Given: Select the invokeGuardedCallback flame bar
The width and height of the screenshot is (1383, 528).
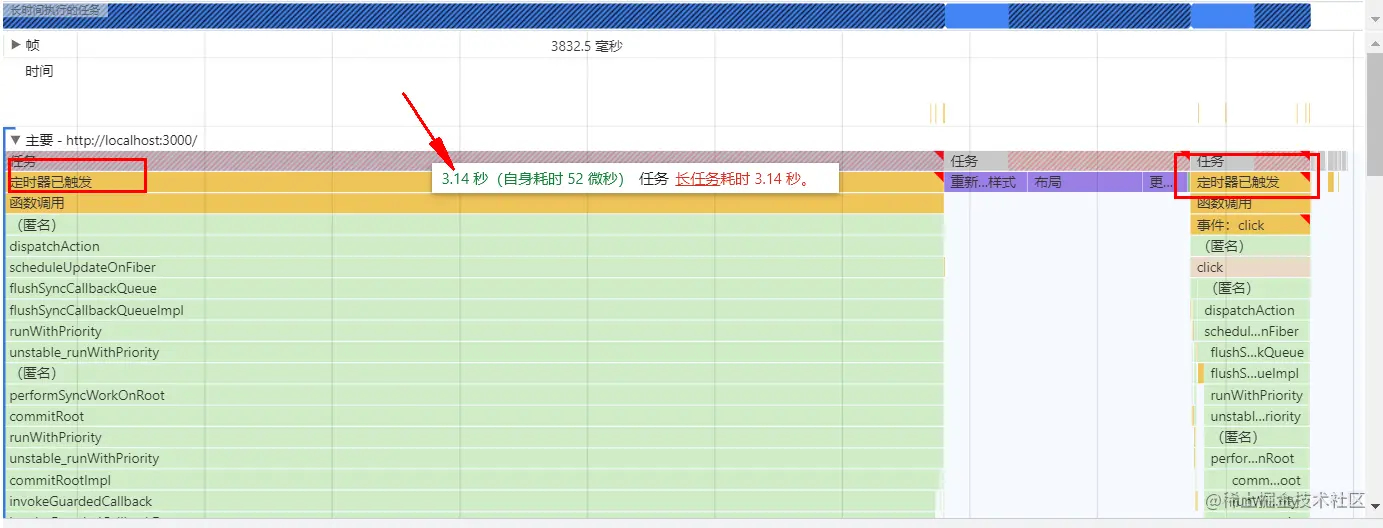Looking at the screenshot, I should pos(470,501).
